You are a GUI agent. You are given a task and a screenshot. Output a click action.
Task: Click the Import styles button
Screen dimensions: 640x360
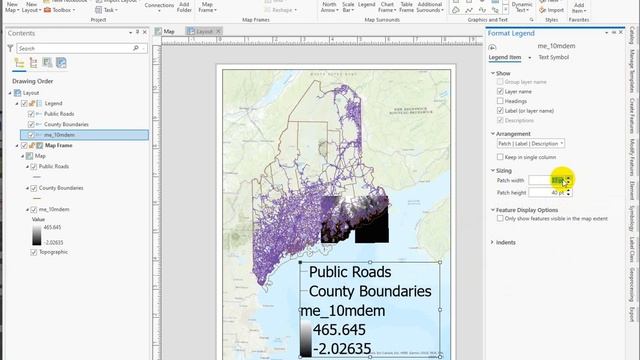tap(551, 10)
